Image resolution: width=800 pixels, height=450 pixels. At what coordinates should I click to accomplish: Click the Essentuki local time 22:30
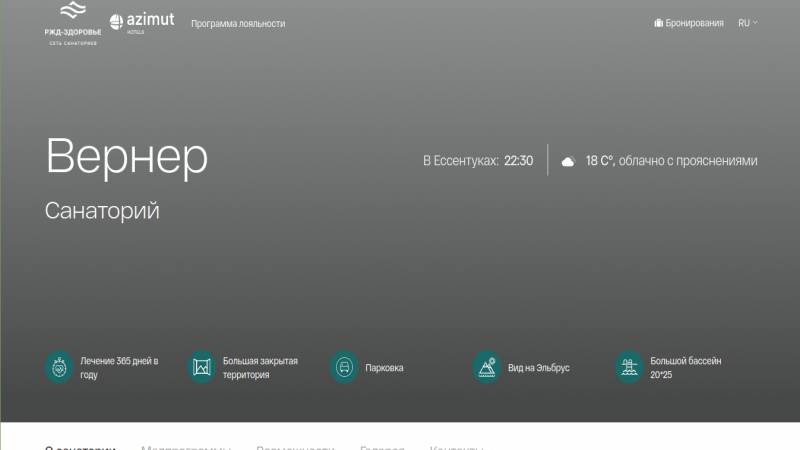coord(518,161)
